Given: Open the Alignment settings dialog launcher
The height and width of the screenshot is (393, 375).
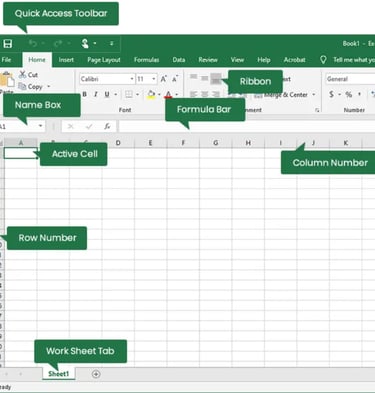Looking at the screenshot, I should point(317,110).
